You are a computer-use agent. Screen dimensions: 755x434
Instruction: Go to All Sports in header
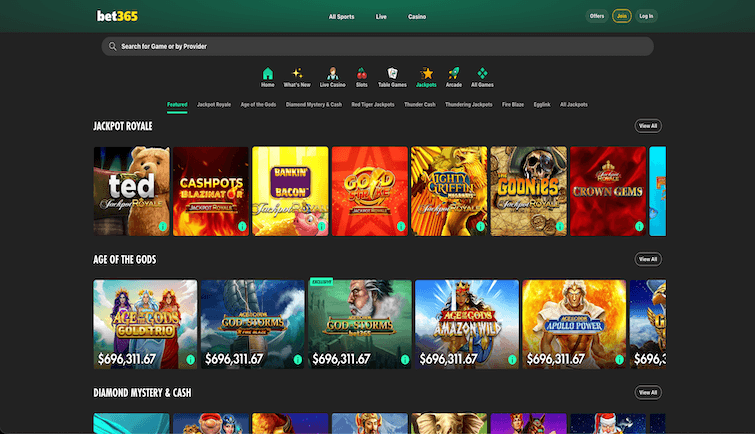click(x=341, y=16)
